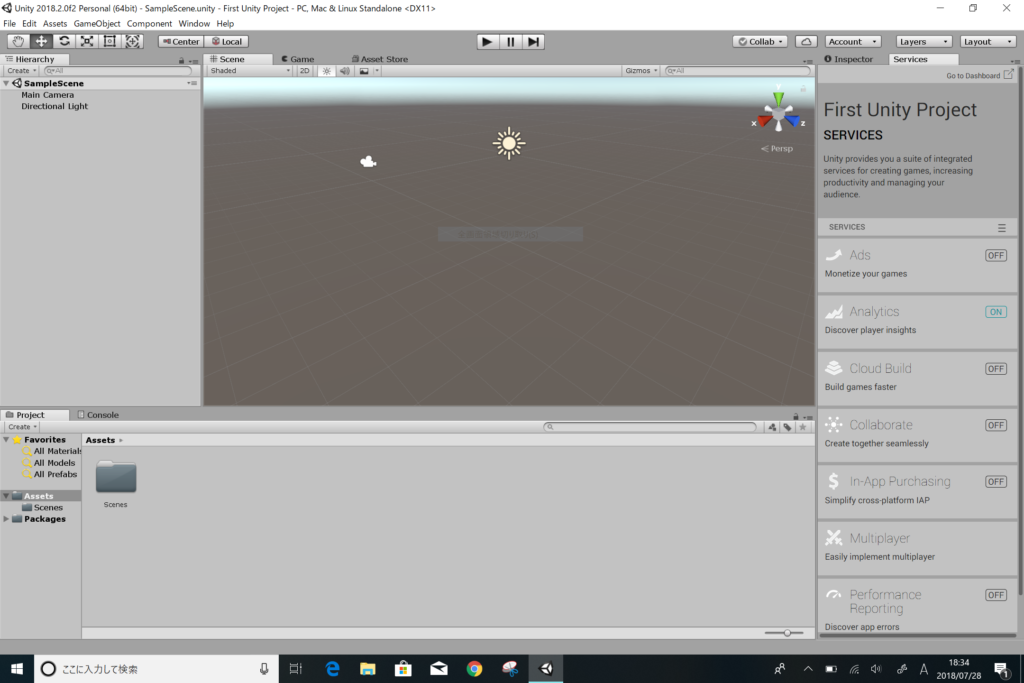Select the Rotate tool
The image size is (1024, 683).
click(64, 41)
